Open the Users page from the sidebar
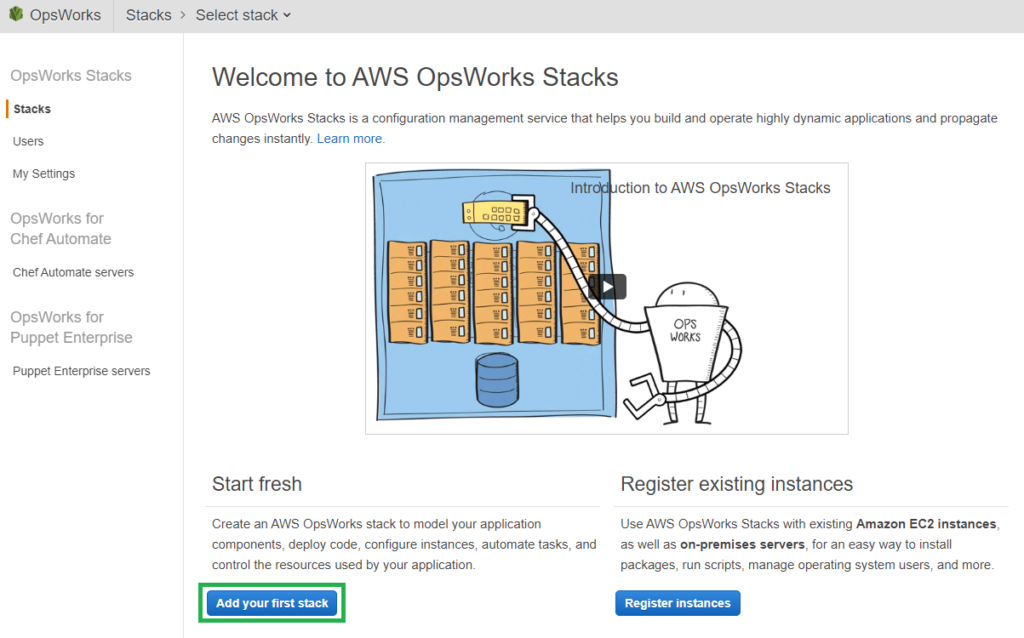 coord(27,141)
